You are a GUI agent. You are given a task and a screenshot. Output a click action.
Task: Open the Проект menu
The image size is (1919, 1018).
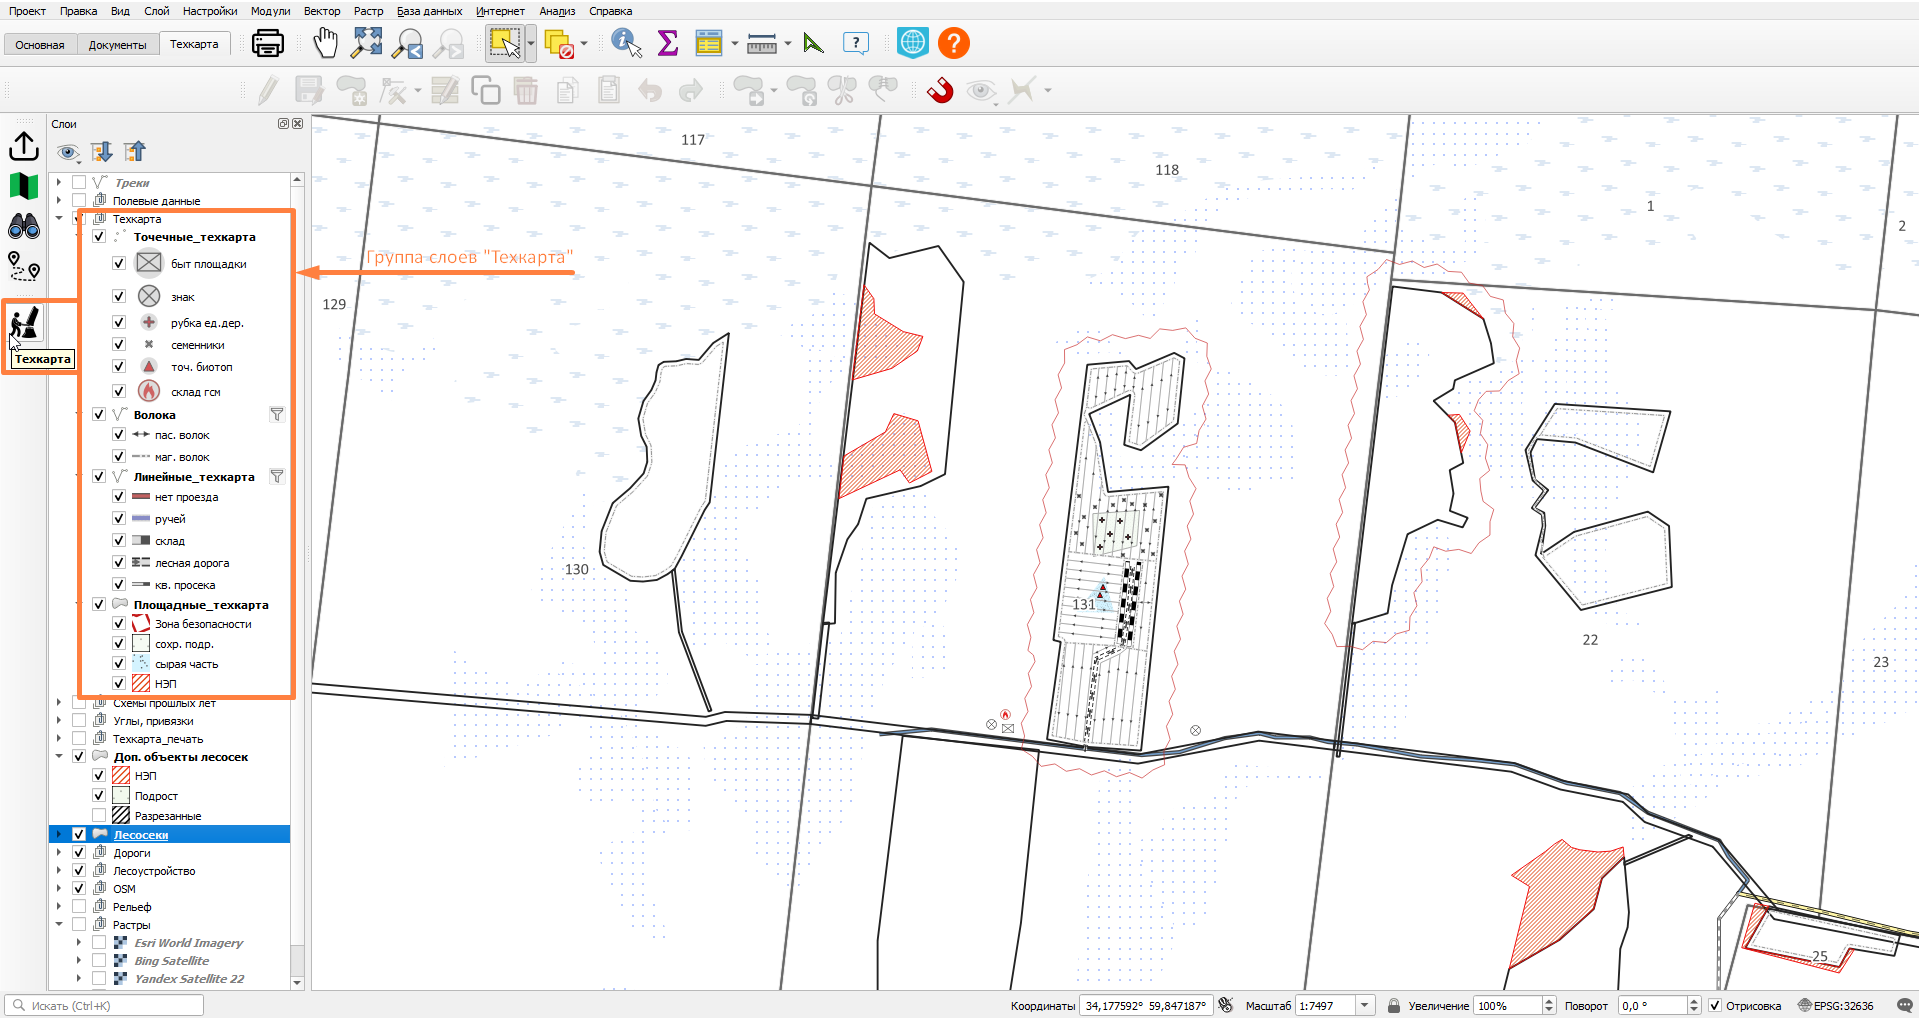[x=28, y=11]
